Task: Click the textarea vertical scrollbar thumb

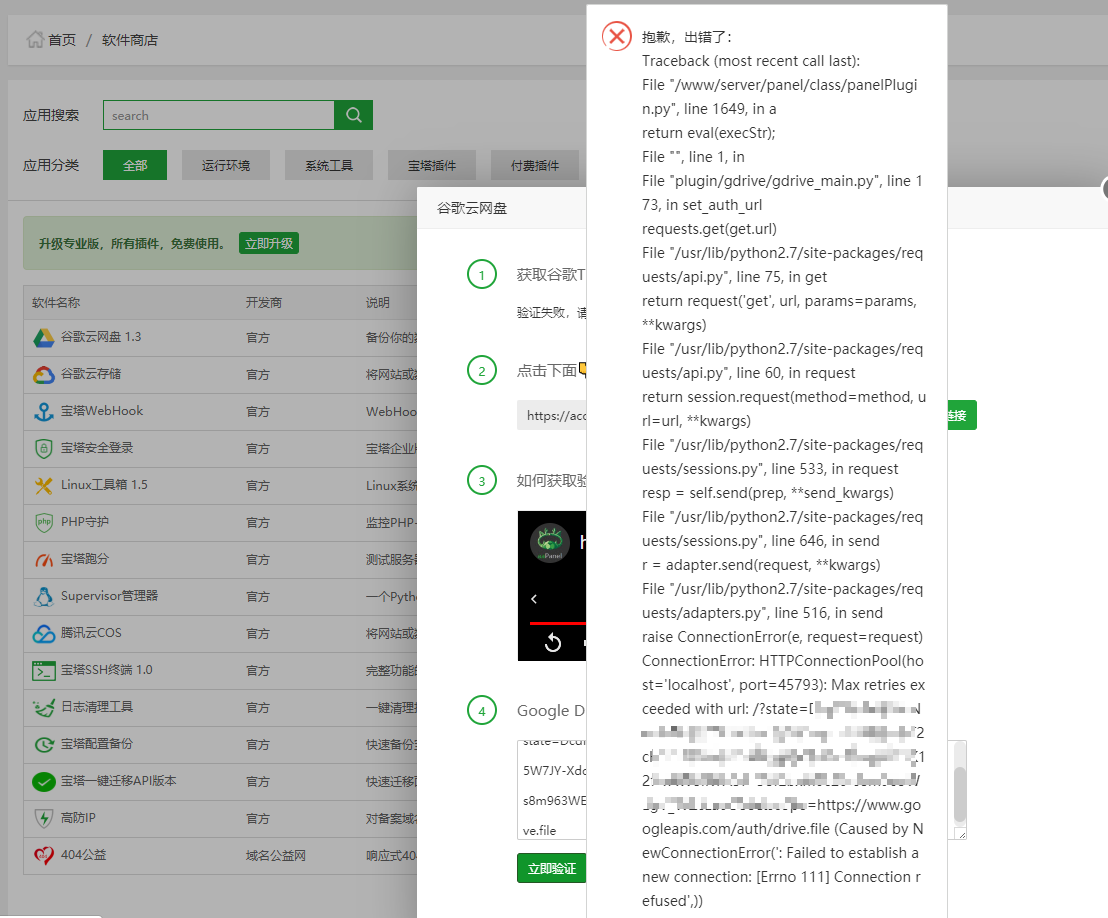Action: point(960,794)
